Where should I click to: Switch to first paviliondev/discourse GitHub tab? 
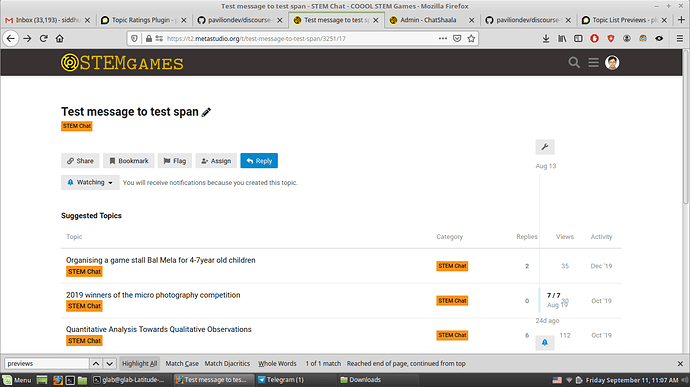[240, 20]
